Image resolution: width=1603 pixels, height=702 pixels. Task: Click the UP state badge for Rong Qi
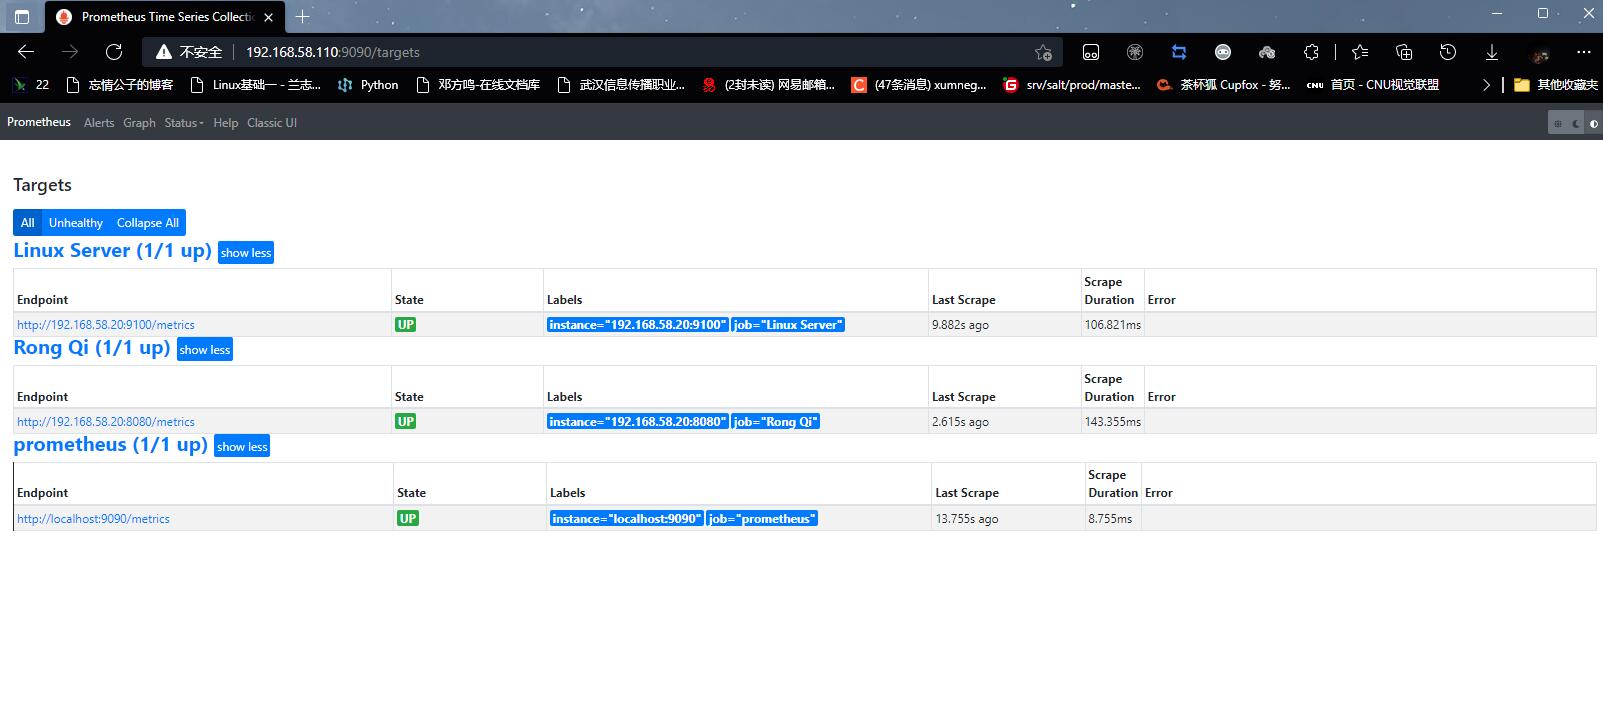[405, 422]
